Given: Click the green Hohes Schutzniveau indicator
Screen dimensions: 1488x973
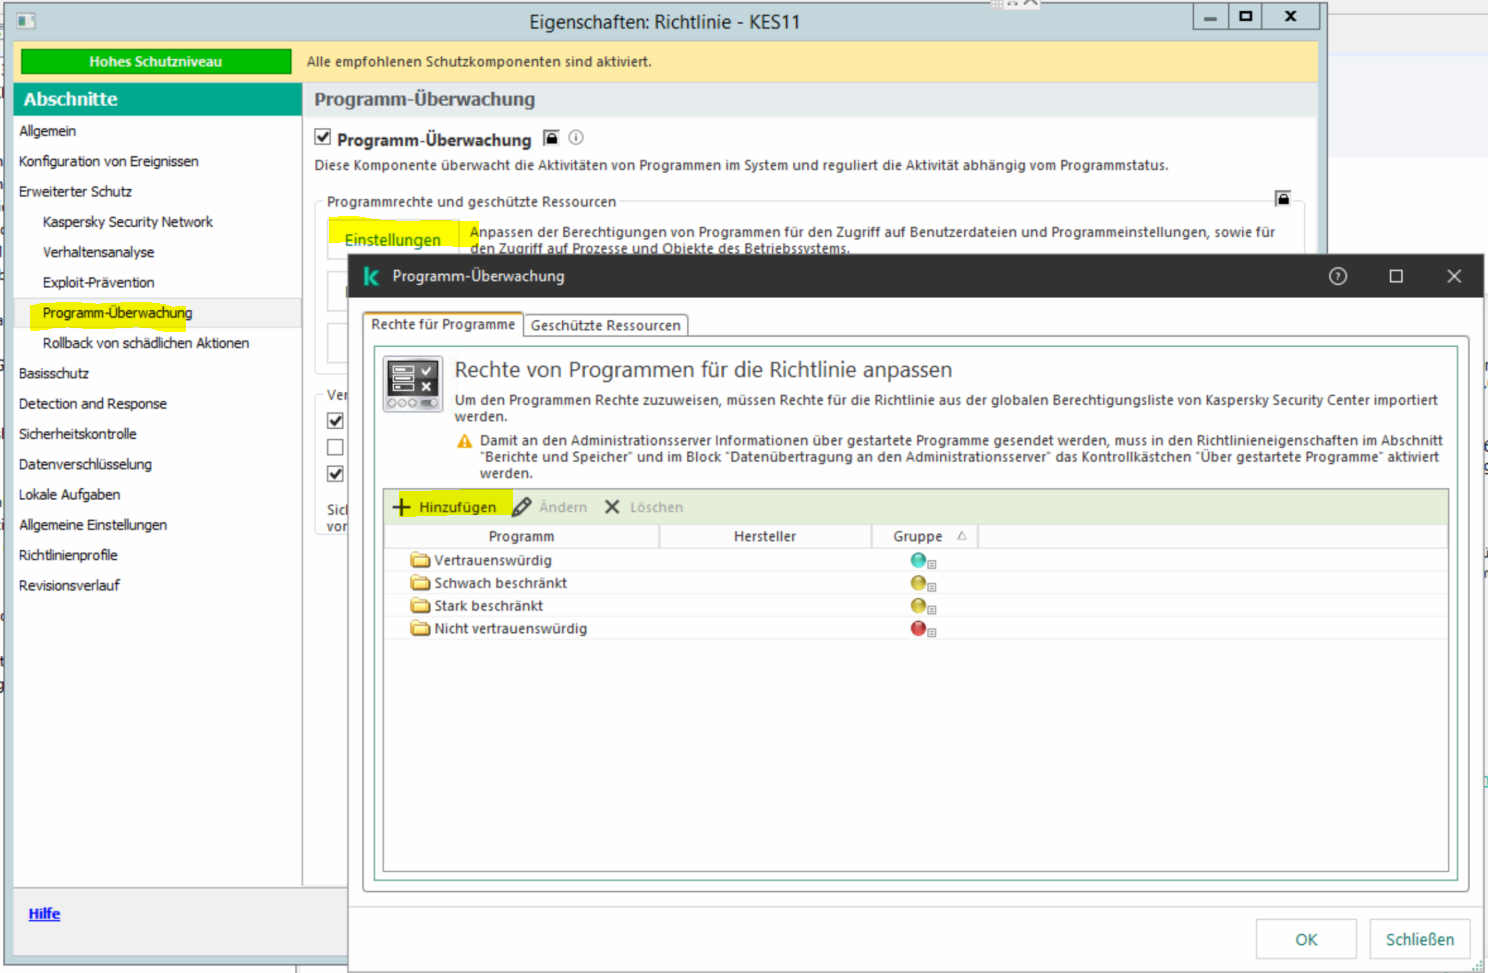Looking at the screenshot, I should pos(156,62).
